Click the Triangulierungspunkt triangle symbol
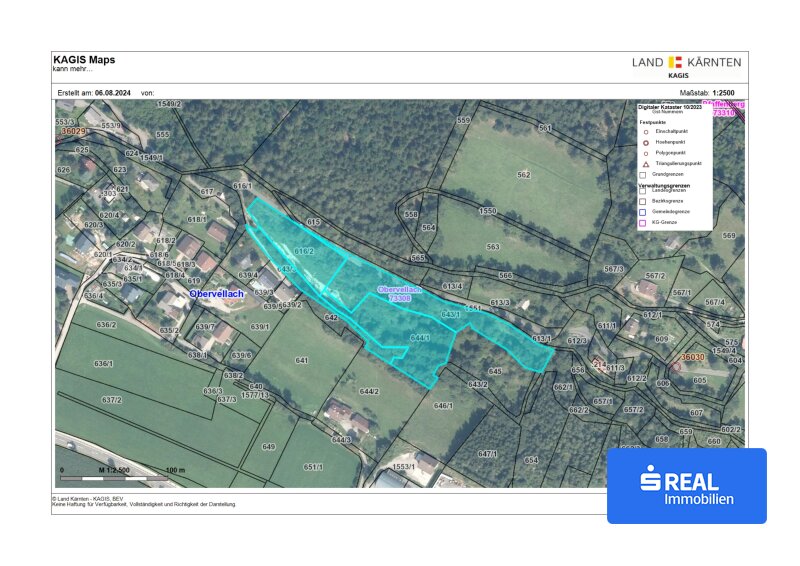This screenshot has height=566, width=800. pyautogui.click(x=645, y=163)
